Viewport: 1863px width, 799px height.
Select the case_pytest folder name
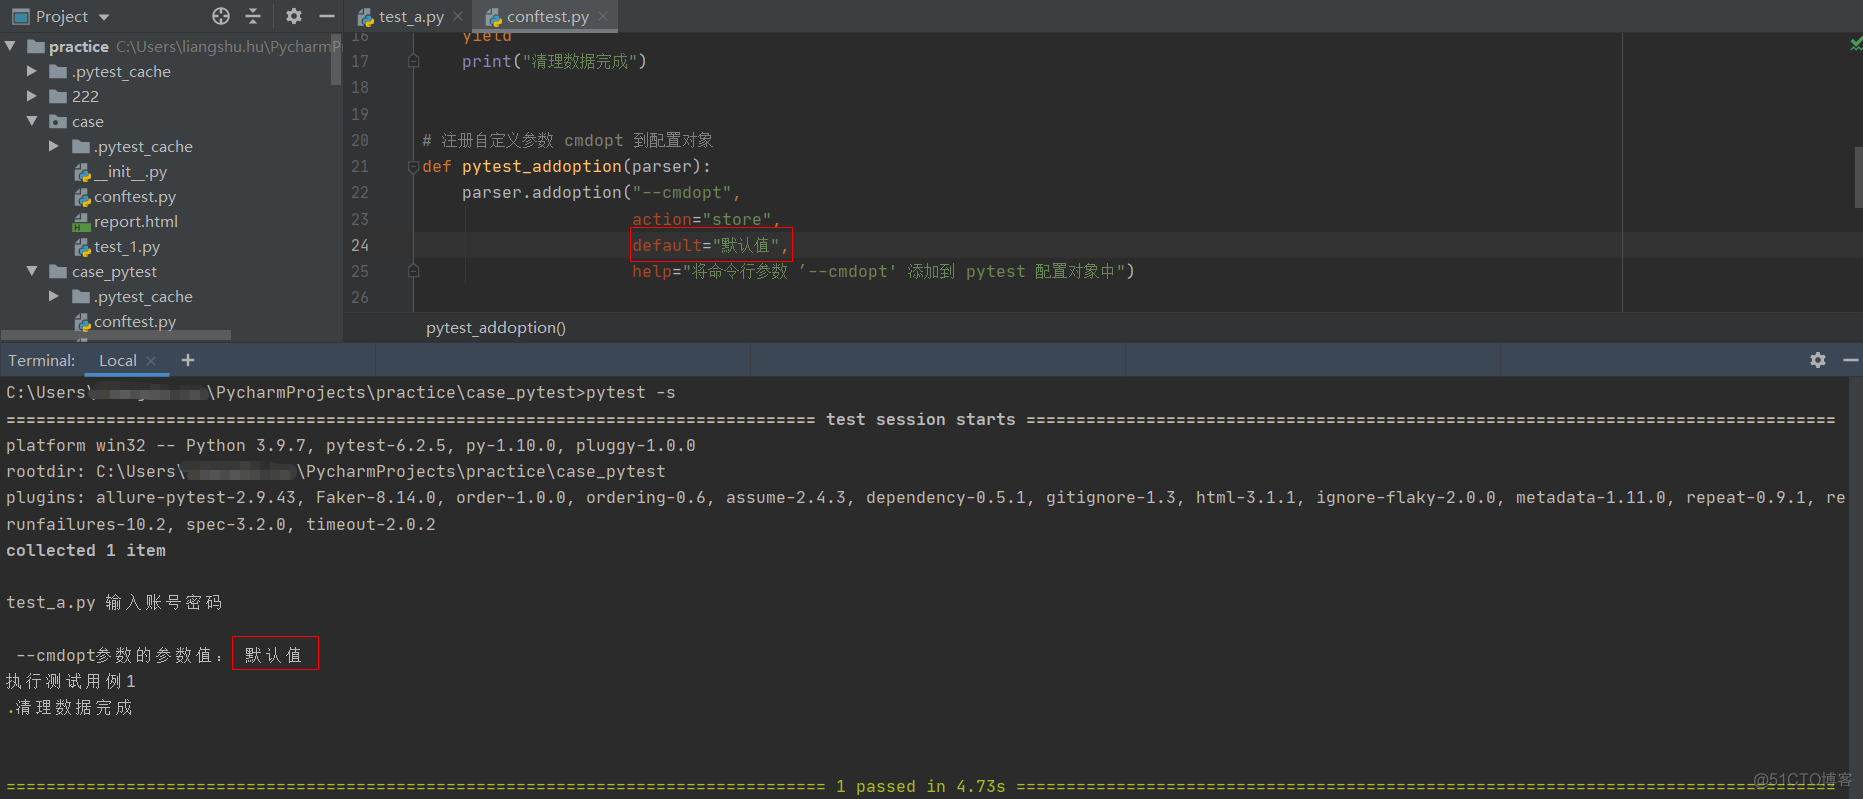tap(114, 272)
